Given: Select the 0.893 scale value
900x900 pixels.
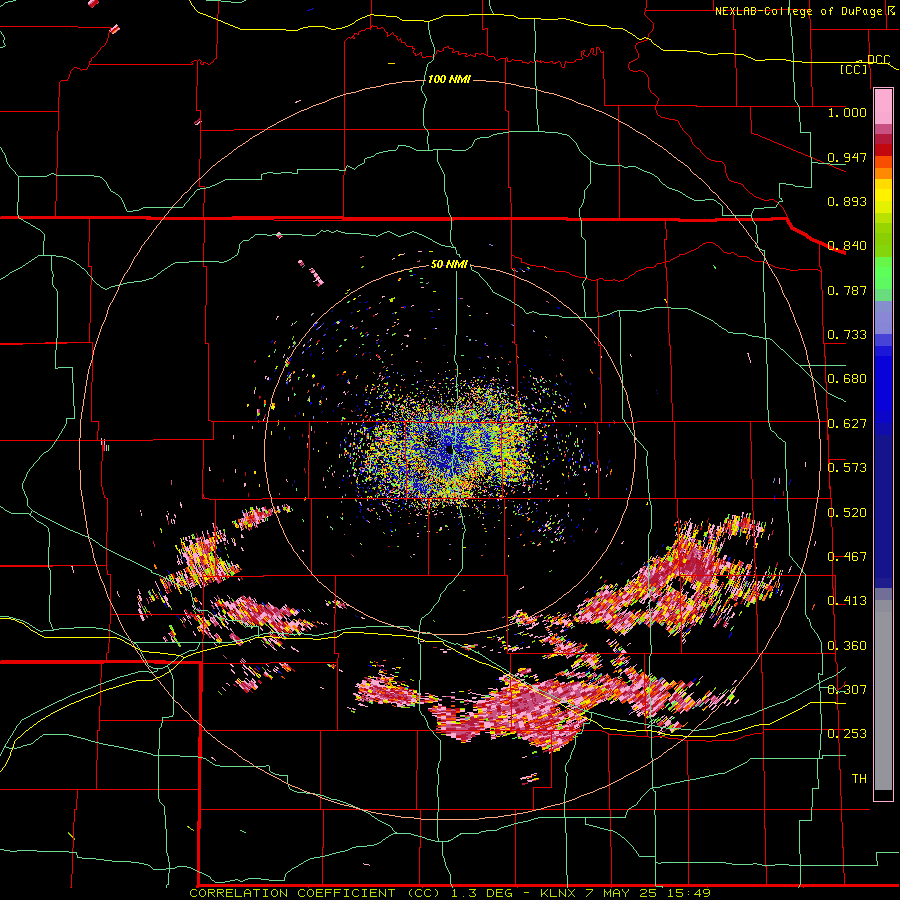Looking at the screenshot, I should (847, 201).
